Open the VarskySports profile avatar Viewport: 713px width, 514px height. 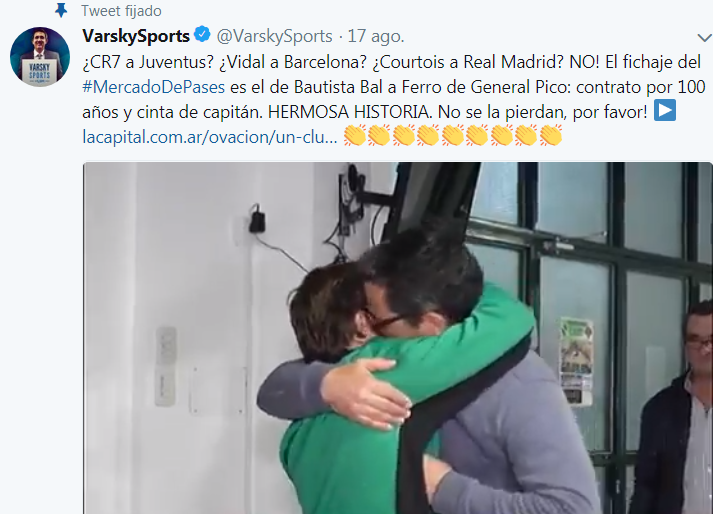click(40, 57)
